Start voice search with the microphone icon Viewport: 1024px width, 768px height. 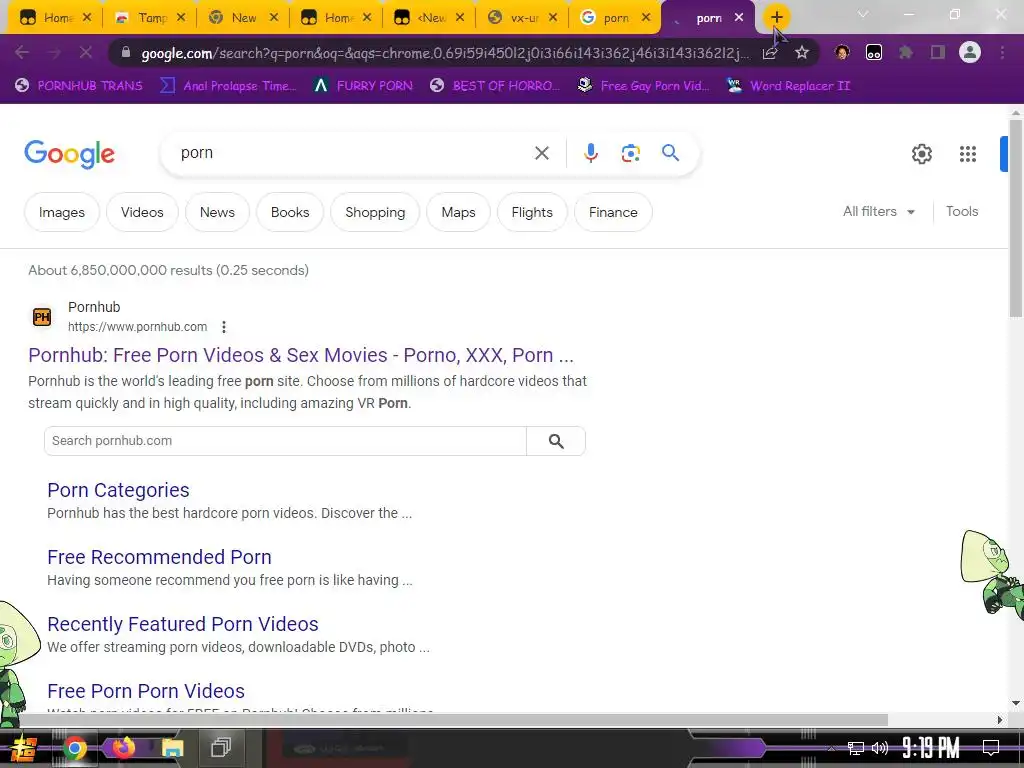tap(590, 153)
